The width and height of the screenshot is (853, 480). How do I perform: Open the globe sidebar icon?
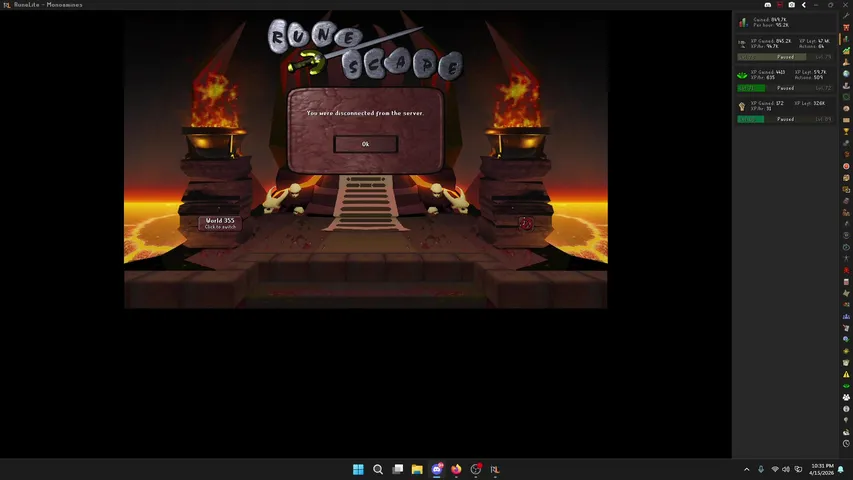point(846,73)
